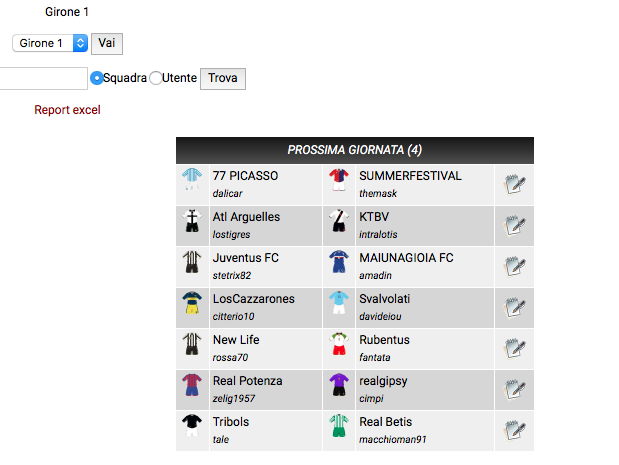
Task: Open the Girone 1 dropdown
Action: coord(50,43)
